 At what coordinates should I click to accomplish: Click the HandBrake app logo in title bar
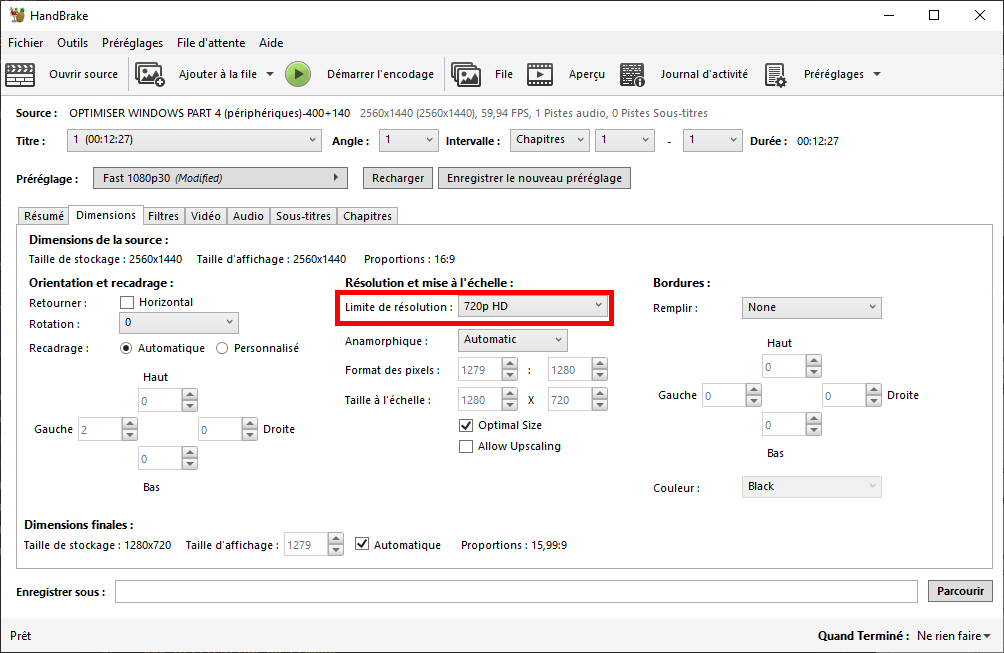pyautogui.click(x=17, y=15)
